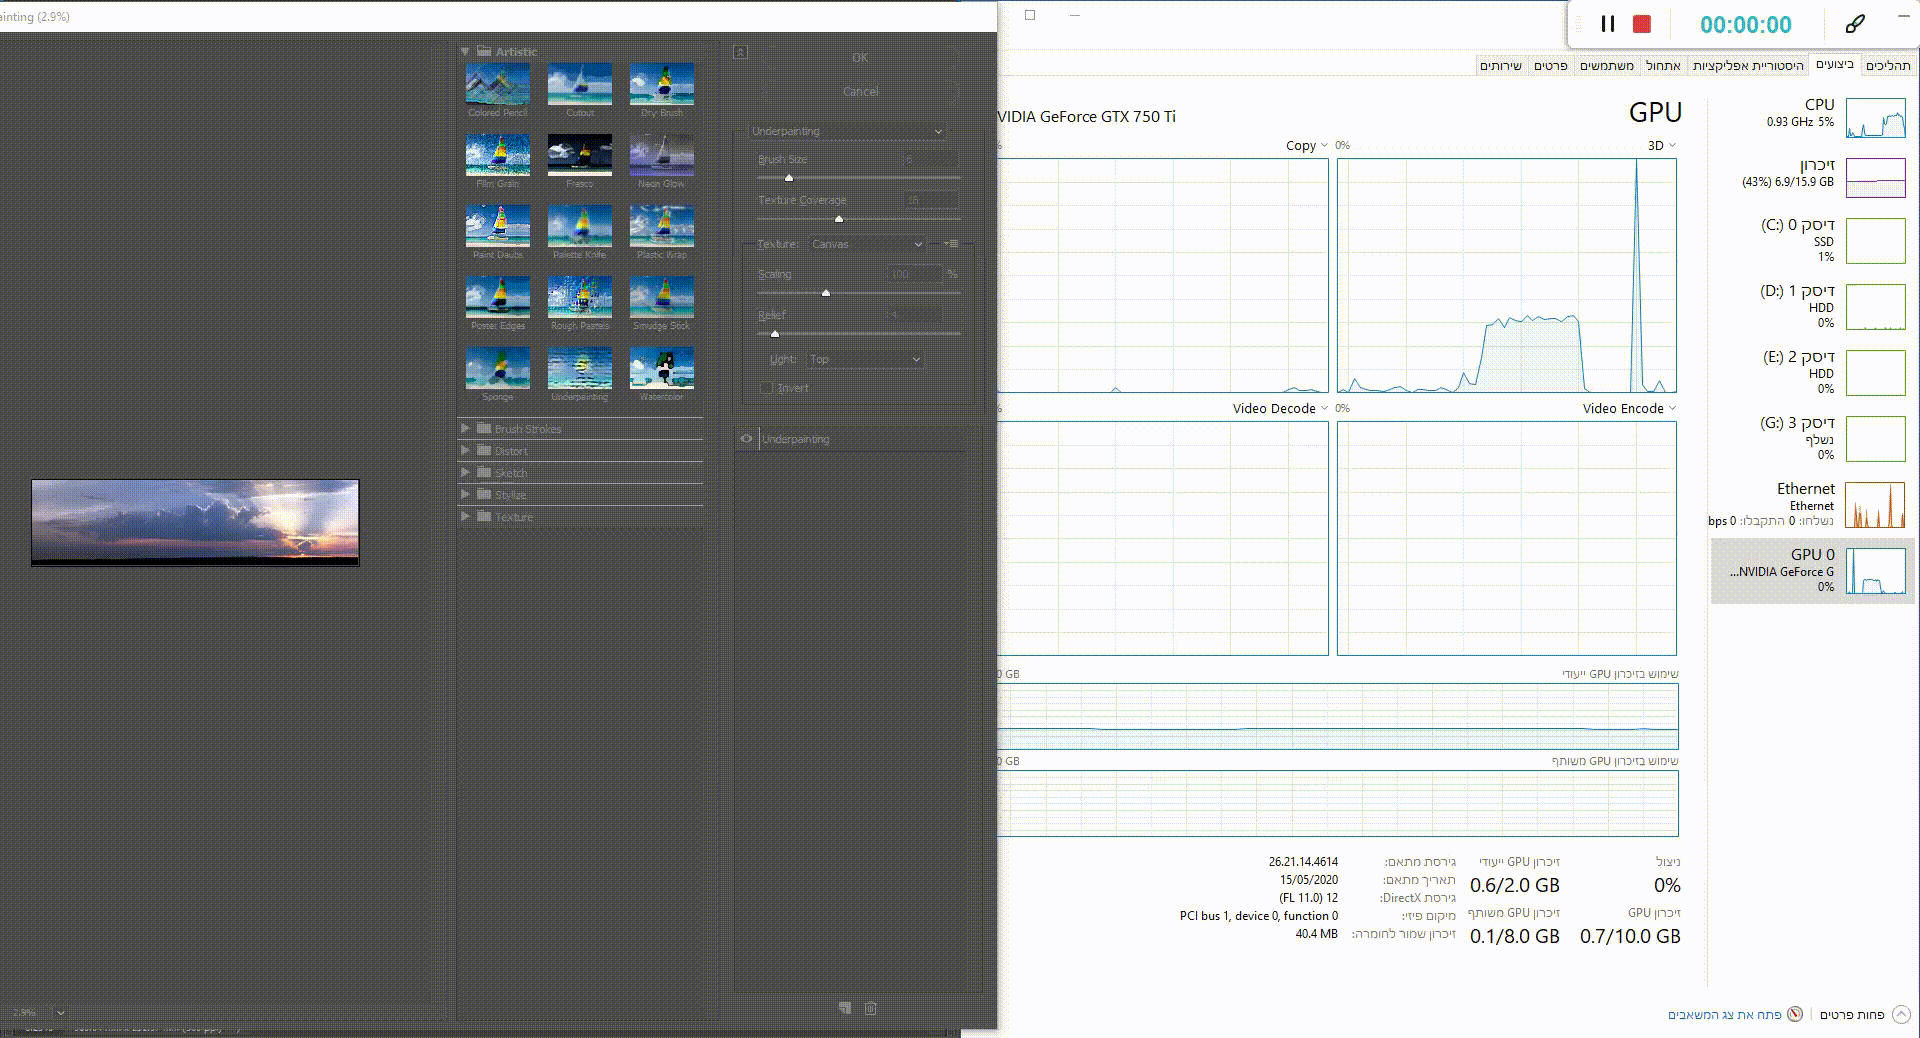Select CPU in the performance sidebar
The height and width of the screenshot is (1038, 1920).
click(x=1813, y=118)
